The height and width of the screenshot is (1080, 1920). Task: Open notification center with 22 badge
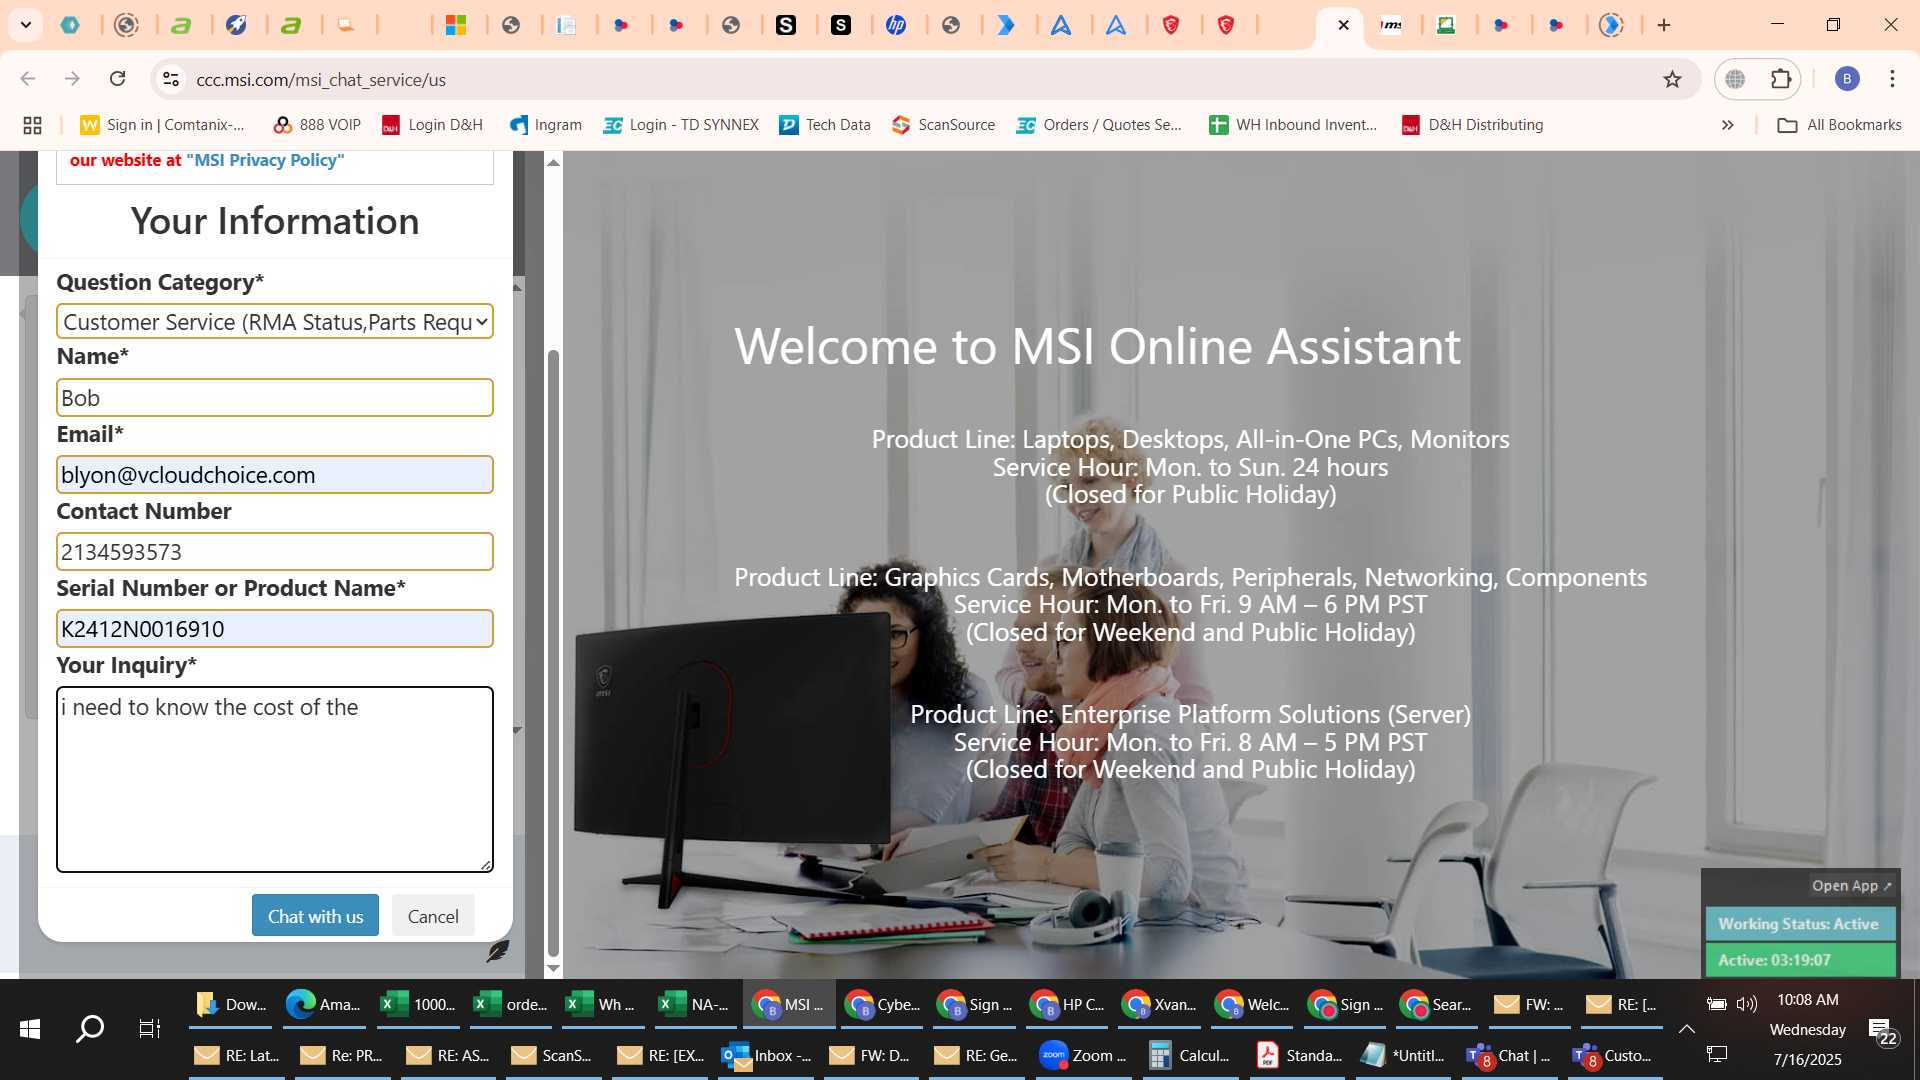(x=1882, y=1031)
